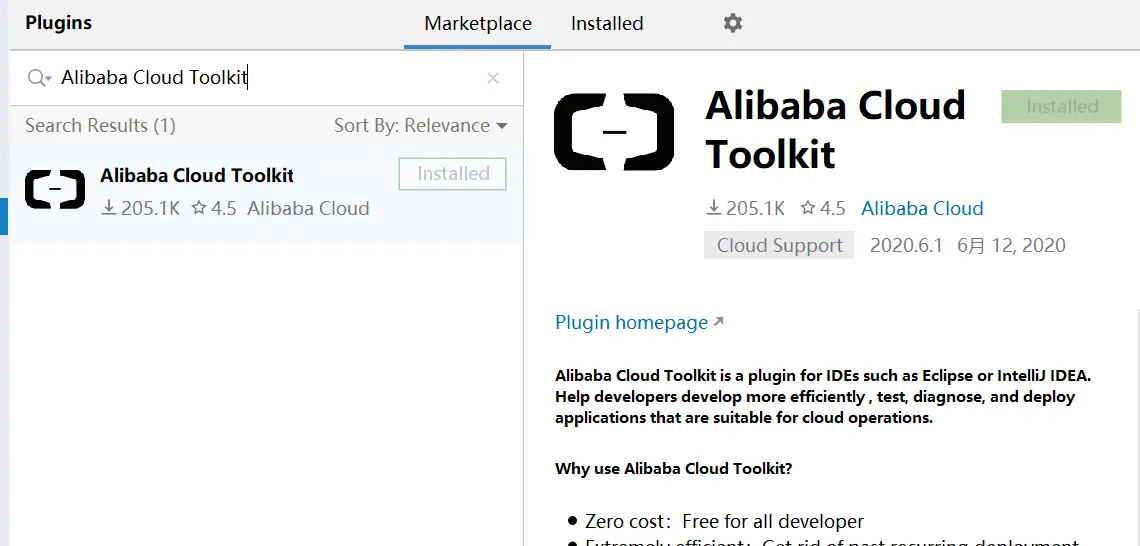Click the Cloud Support tag

click(779, 245)
